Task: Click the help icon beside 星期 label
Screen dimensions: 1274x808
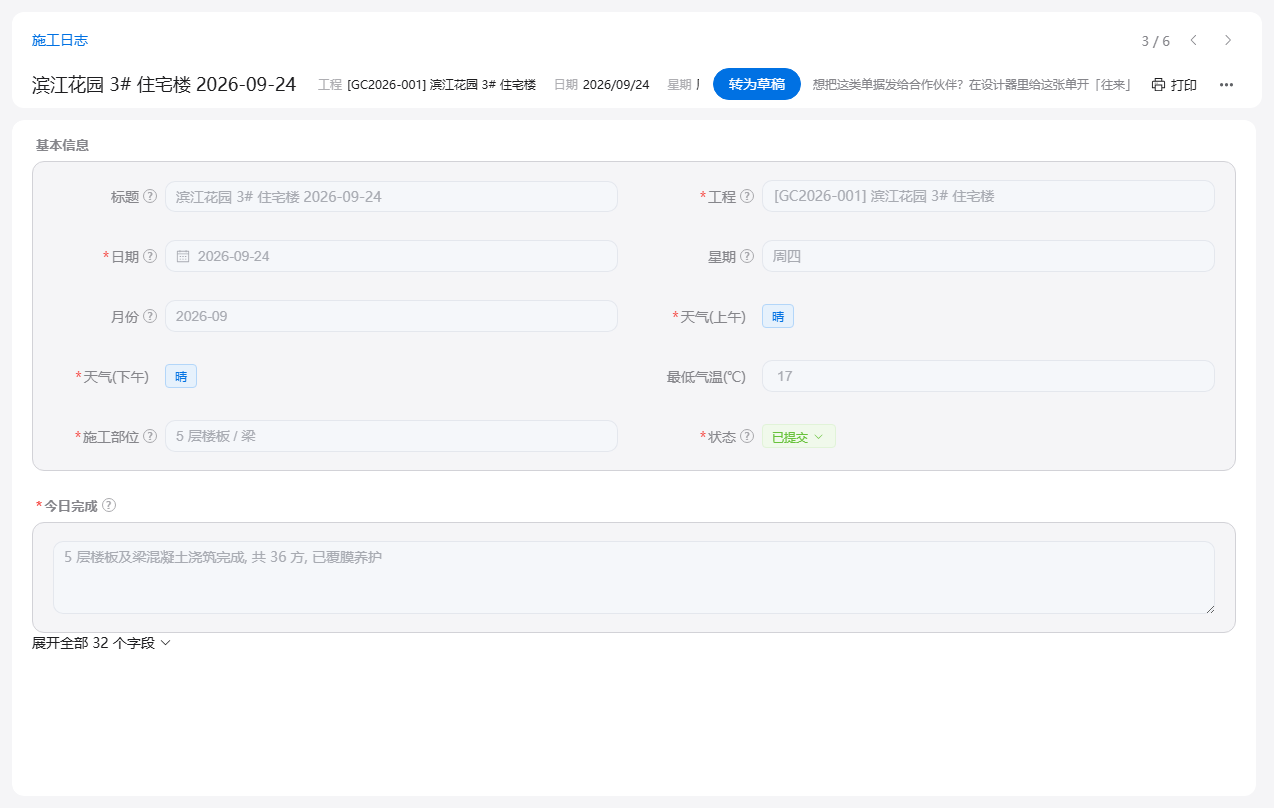Action: pyautogui.click(x=747, y=256)
